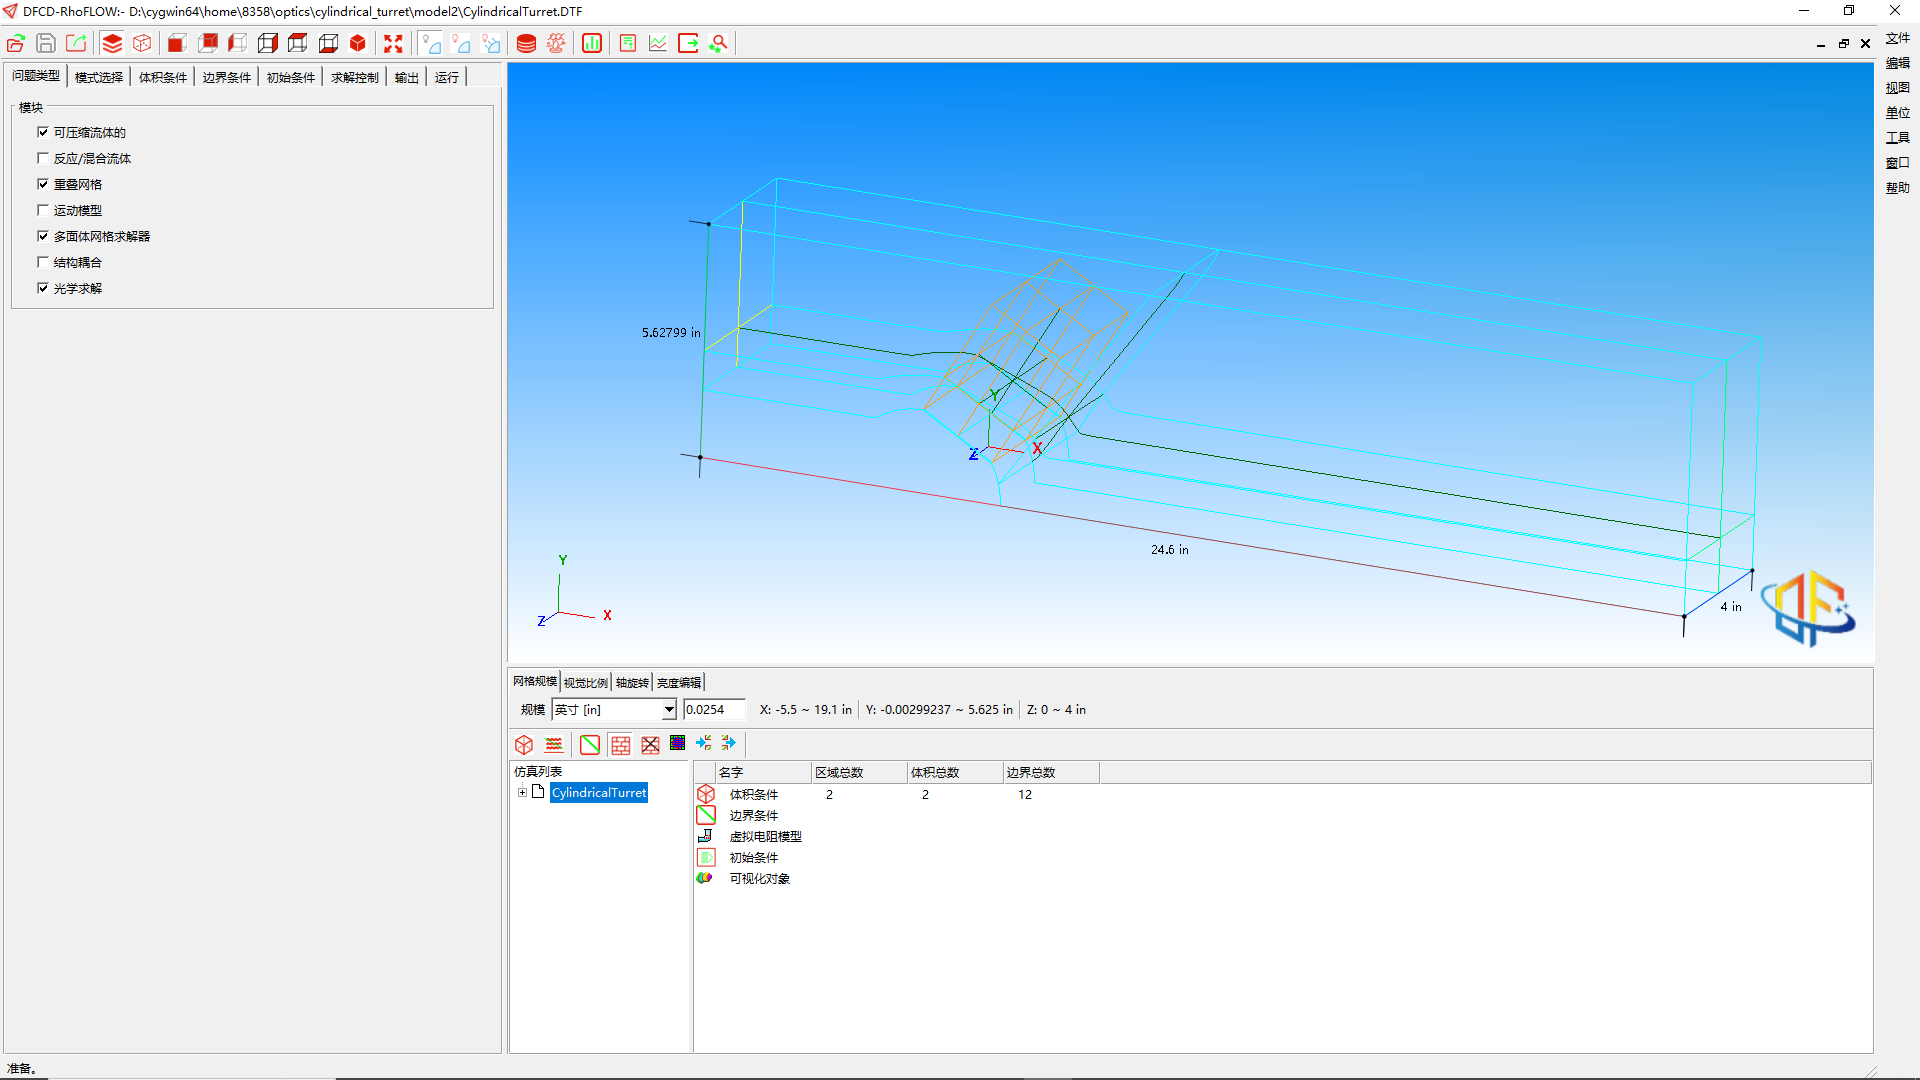Open the 视图 menu

point(1897,88)
